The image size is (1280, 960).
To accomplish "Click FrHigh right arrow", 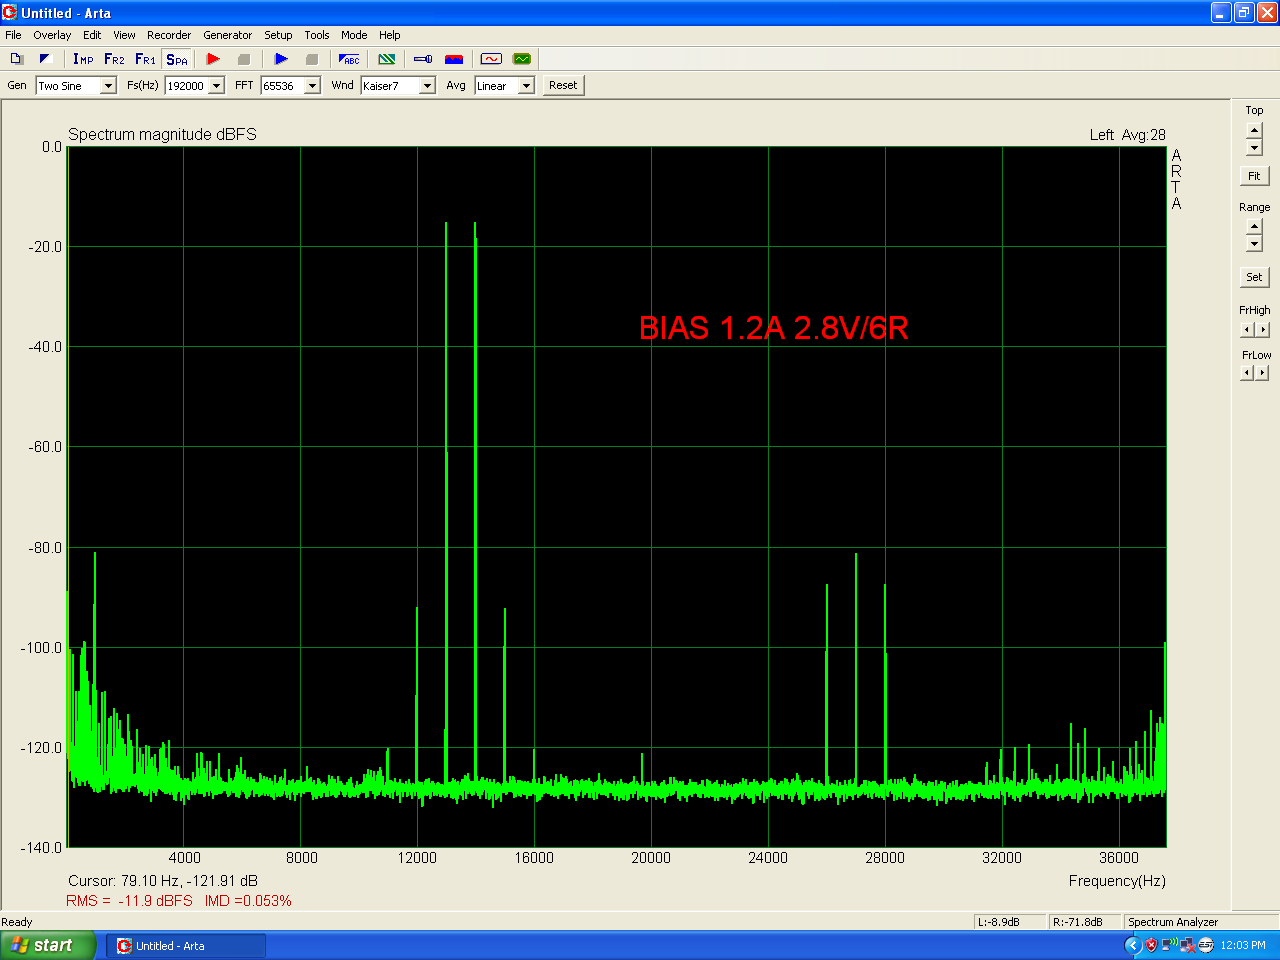I will pyautogui.click(x=1263, y=330).
